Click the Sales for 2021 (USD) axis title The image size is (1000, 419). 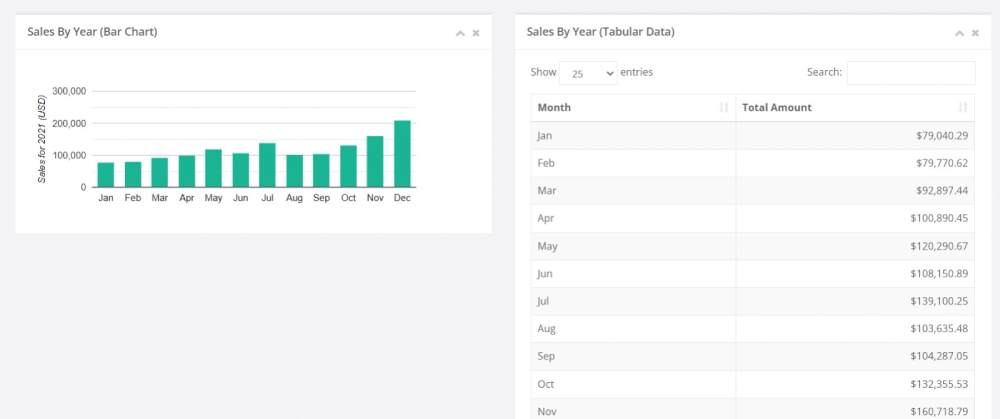click(42, 139)
